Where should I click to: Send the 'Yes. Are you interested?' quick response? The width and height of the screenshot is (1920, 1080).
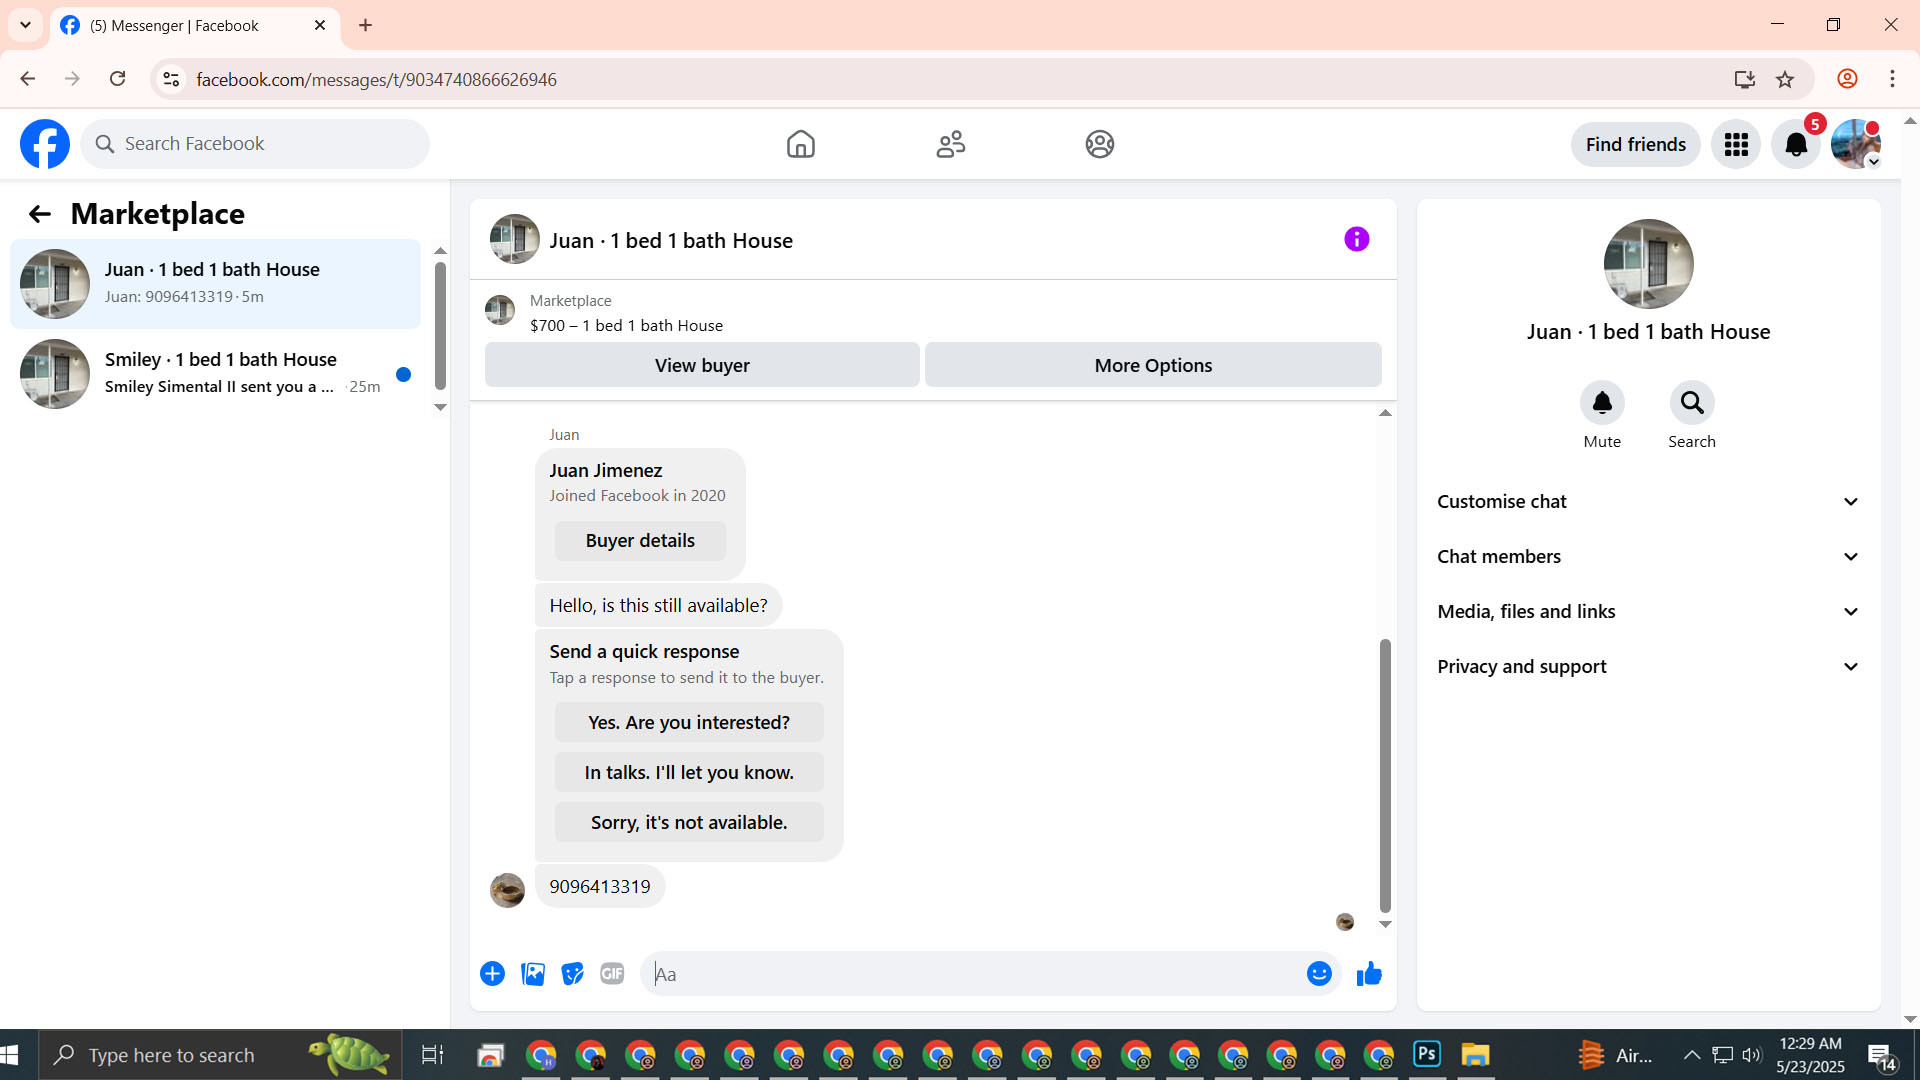(x=689, y=722)
